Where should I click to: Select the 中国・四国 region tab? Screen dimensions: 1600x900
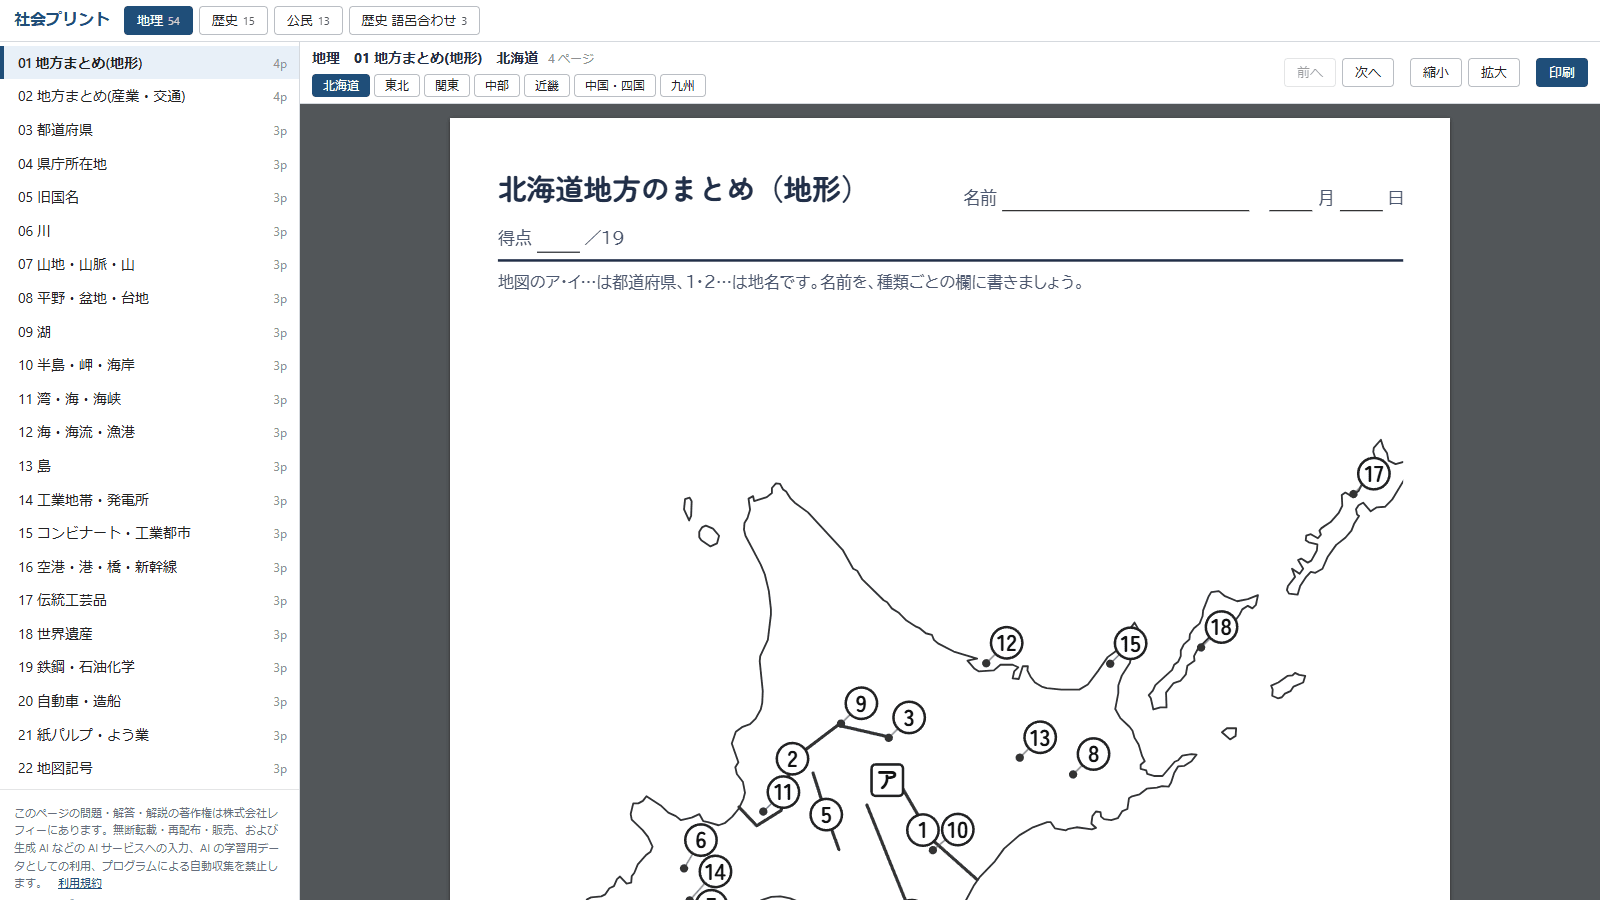pyautogui.click(x=615, y=86)
